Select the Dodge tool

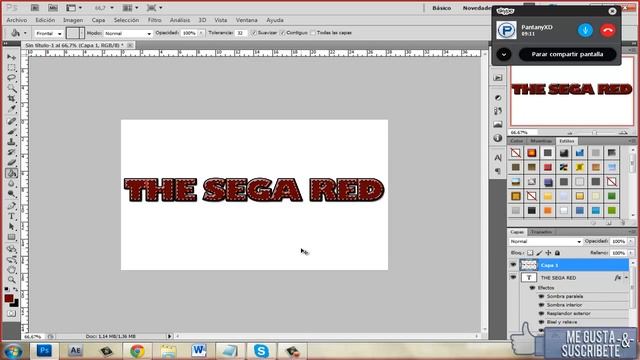point(11,194)
